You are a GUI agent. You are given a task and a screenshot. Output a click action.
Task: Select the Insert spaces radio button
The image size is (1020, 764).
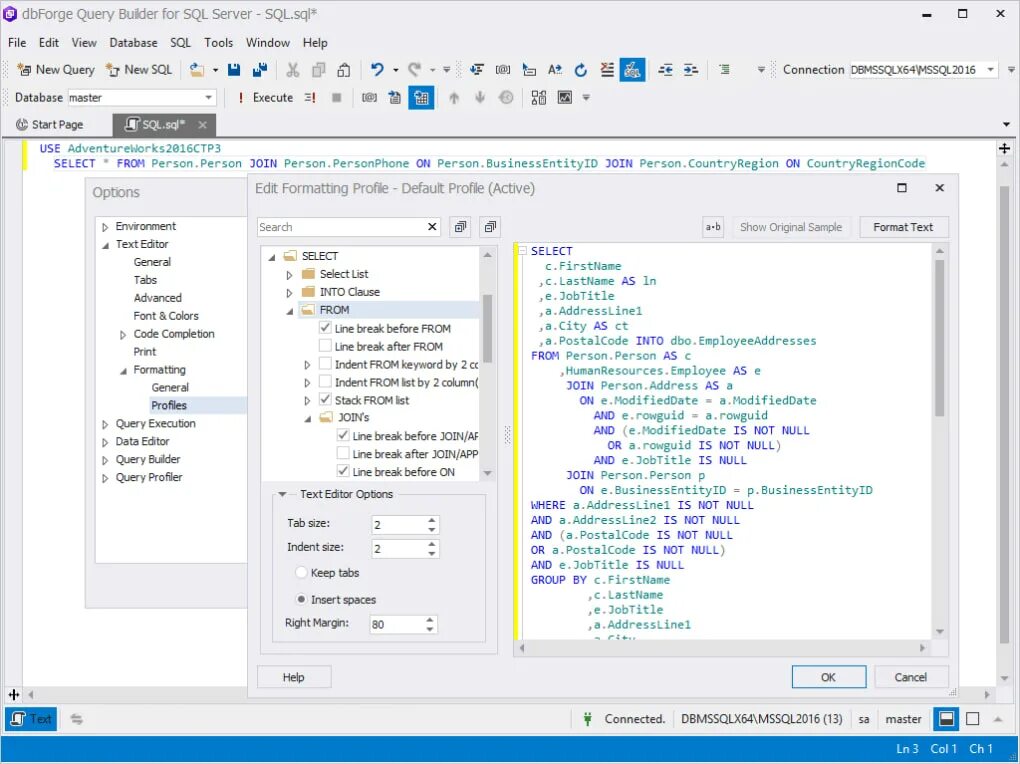click(x=301, y=599)
